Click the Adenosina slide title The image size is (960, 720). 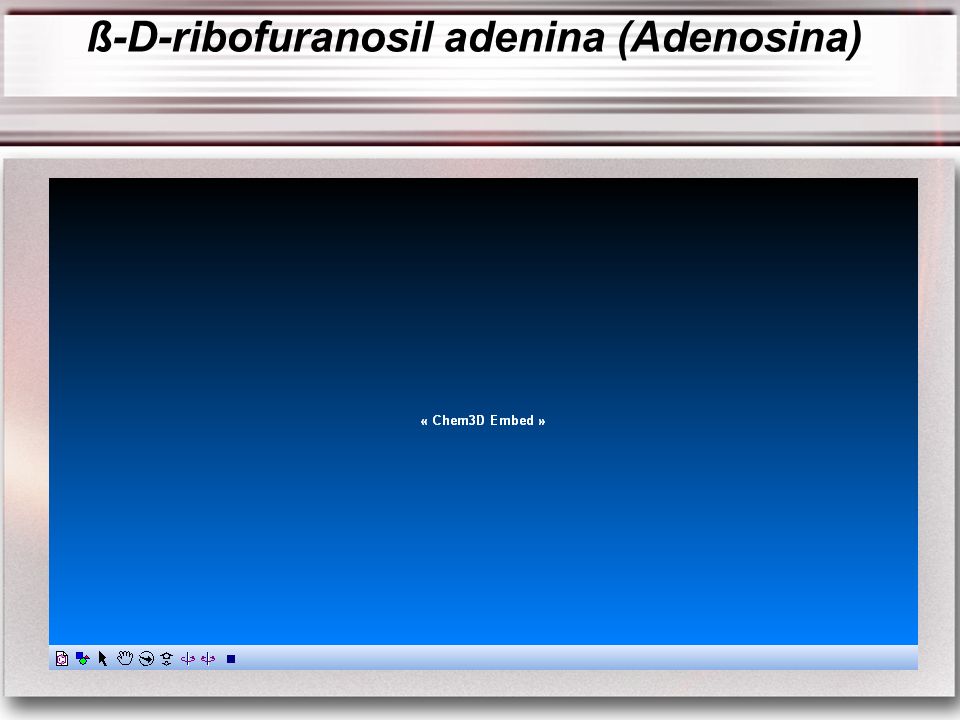point(475,38)
